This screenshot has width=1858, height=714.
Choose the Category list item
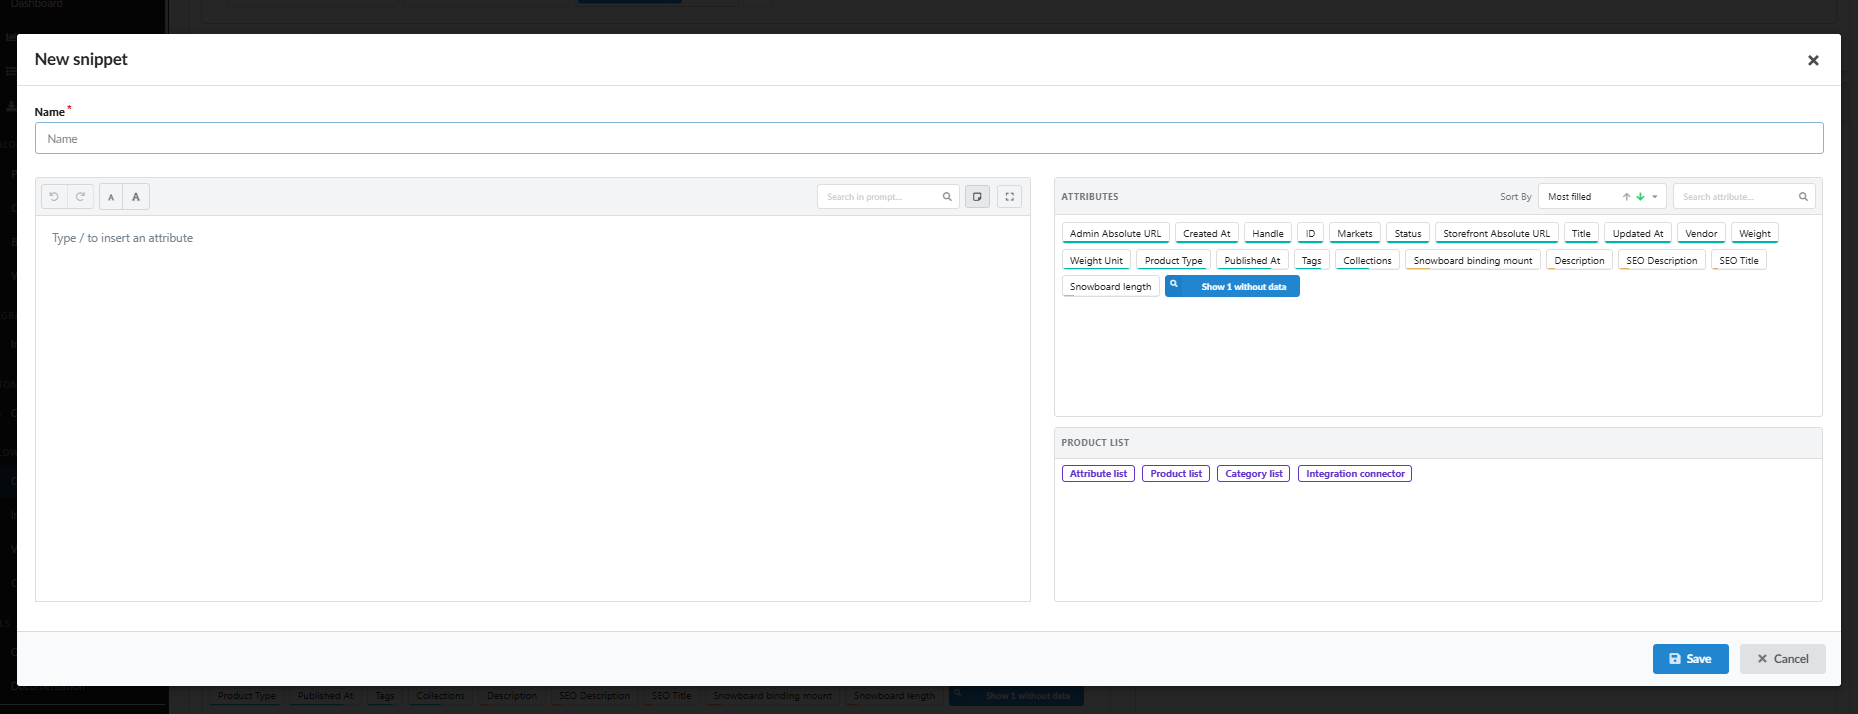coord(1253,474)
